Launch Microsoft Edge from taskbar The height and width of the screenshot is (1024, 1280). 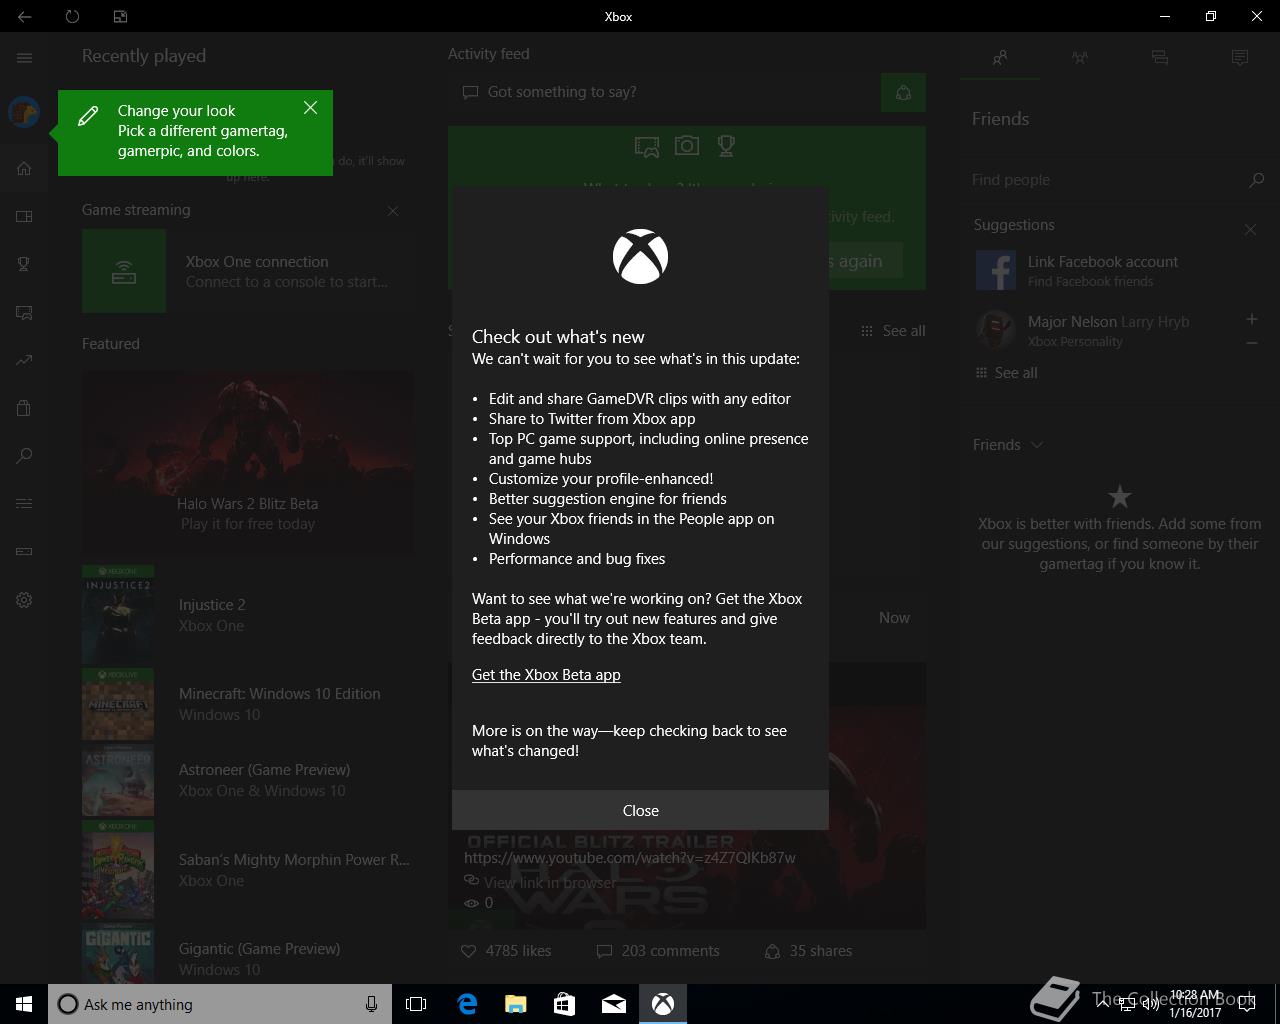(x=467, y=1004)
